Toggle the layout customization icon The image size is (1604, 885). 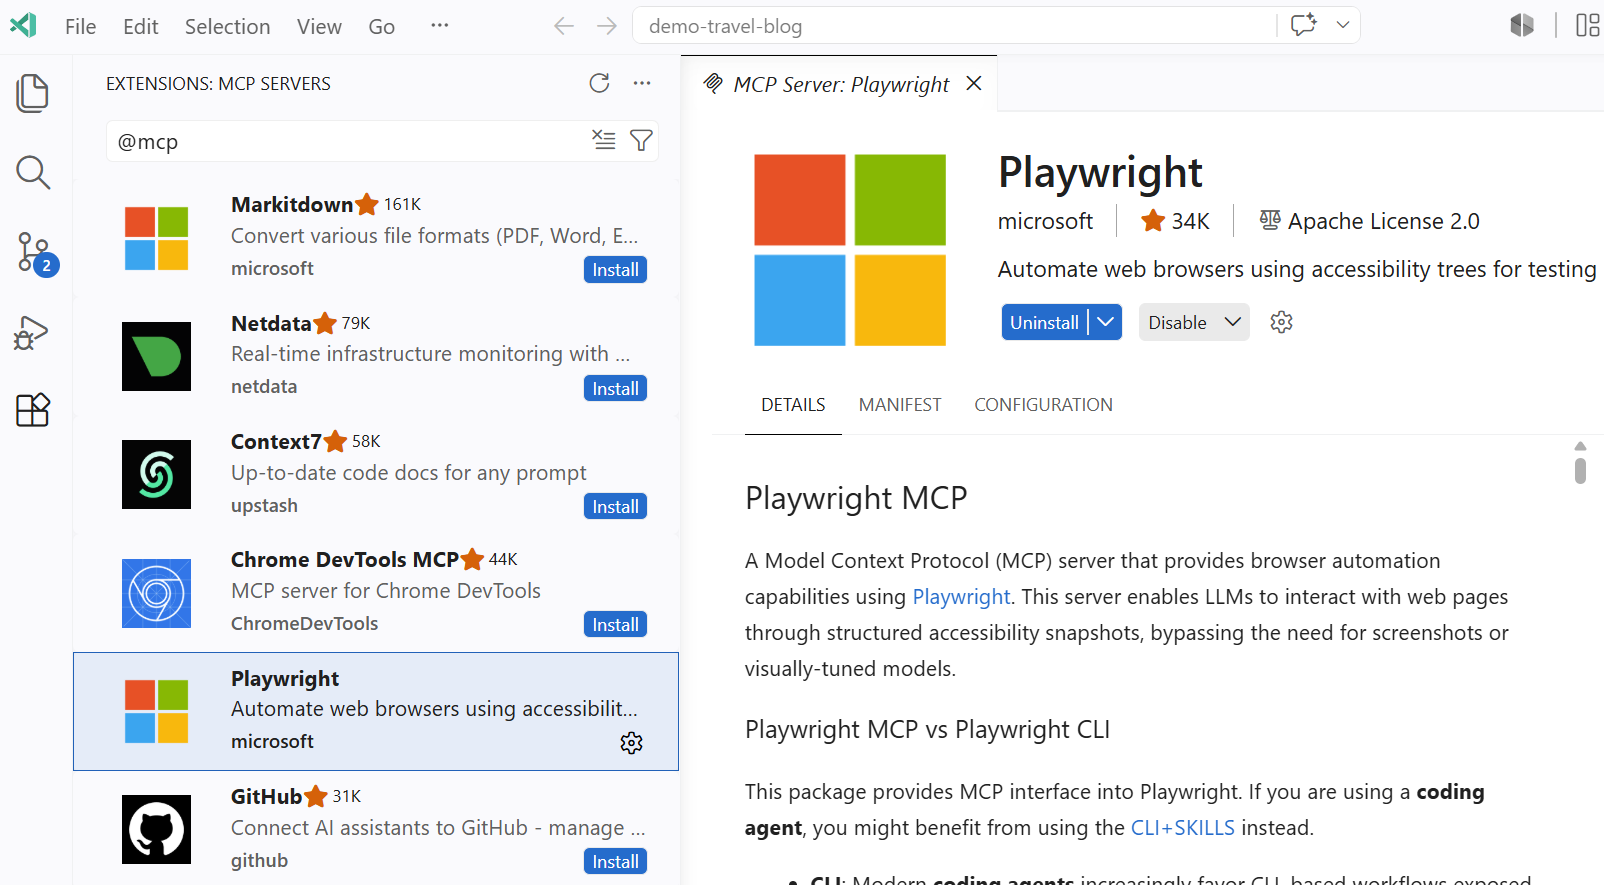click(1588, 25)
